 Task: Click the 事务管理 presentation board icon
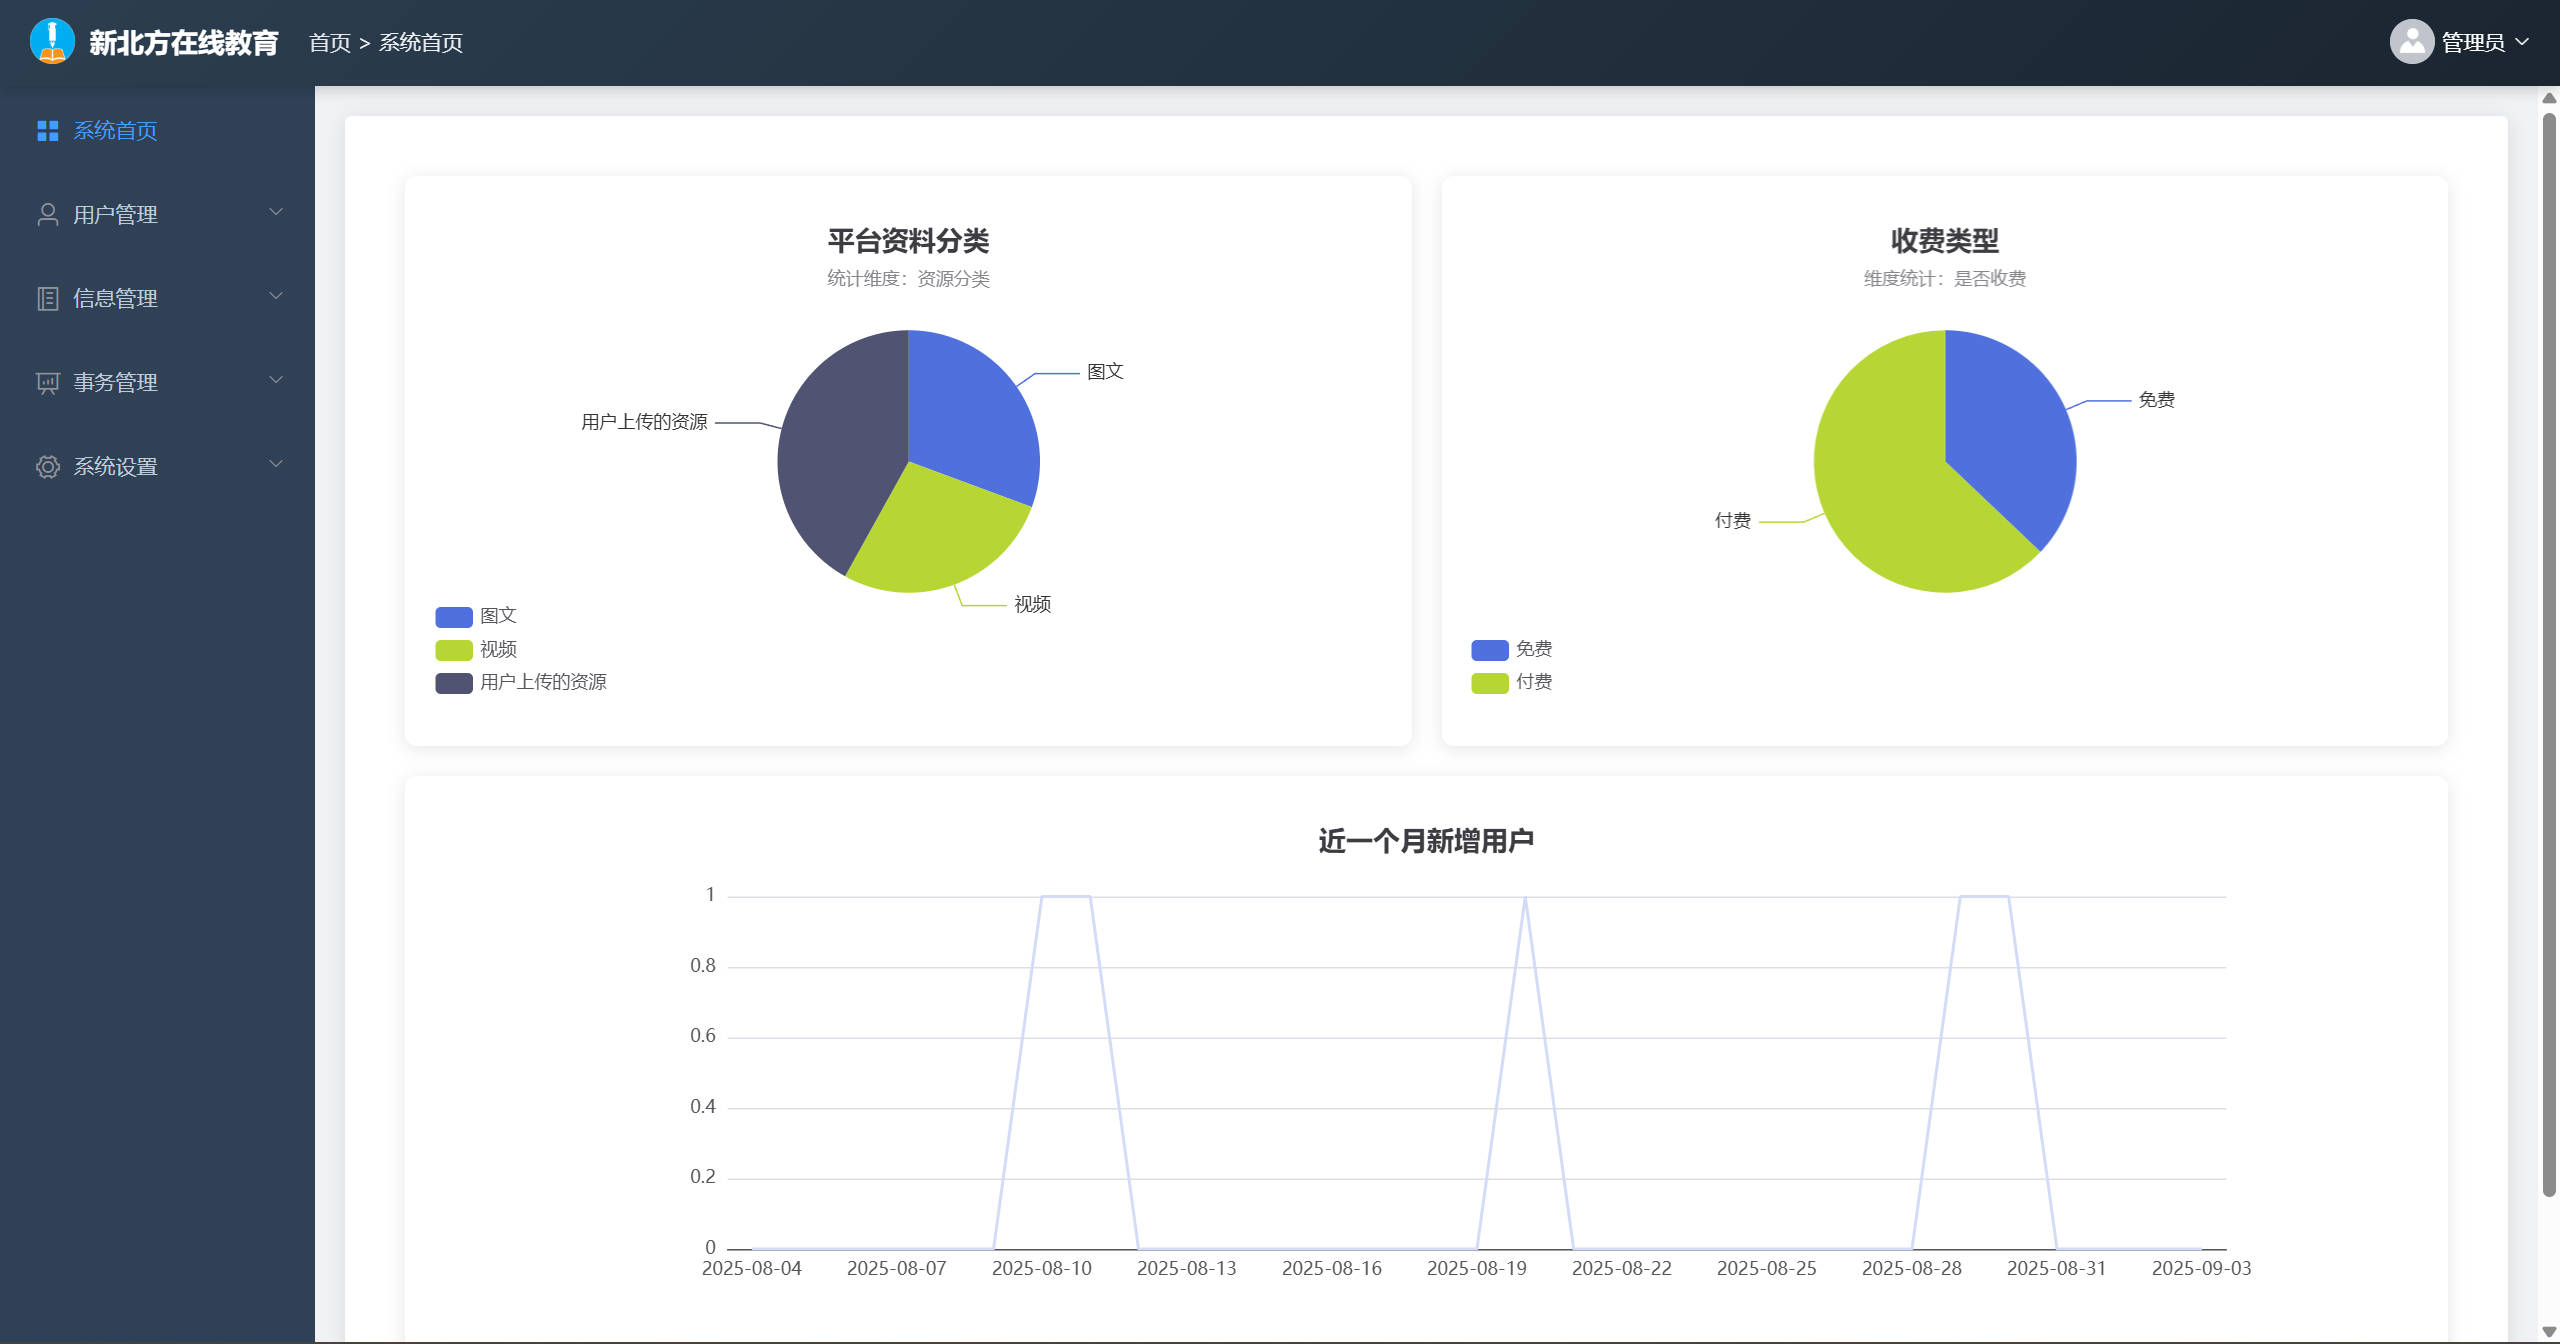coord(47,383)
